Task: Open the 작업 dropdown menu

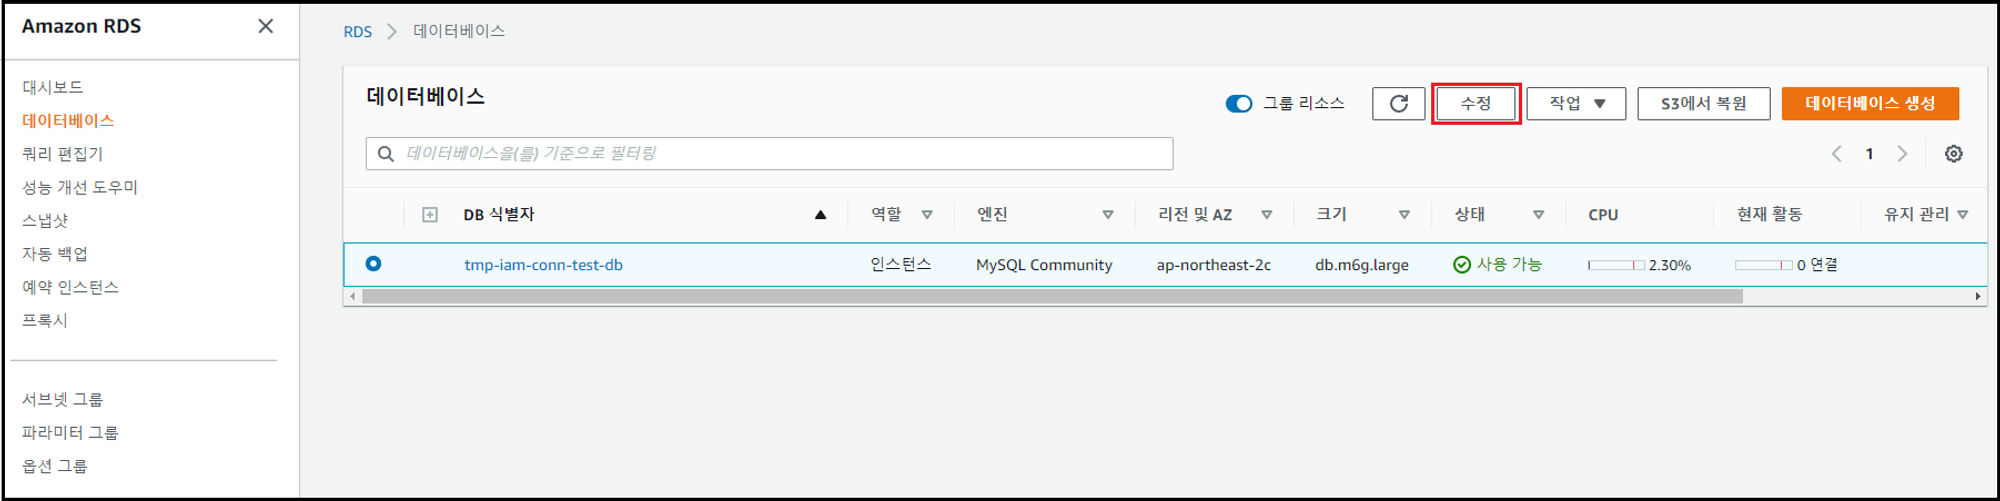Action: [1576, 103]
